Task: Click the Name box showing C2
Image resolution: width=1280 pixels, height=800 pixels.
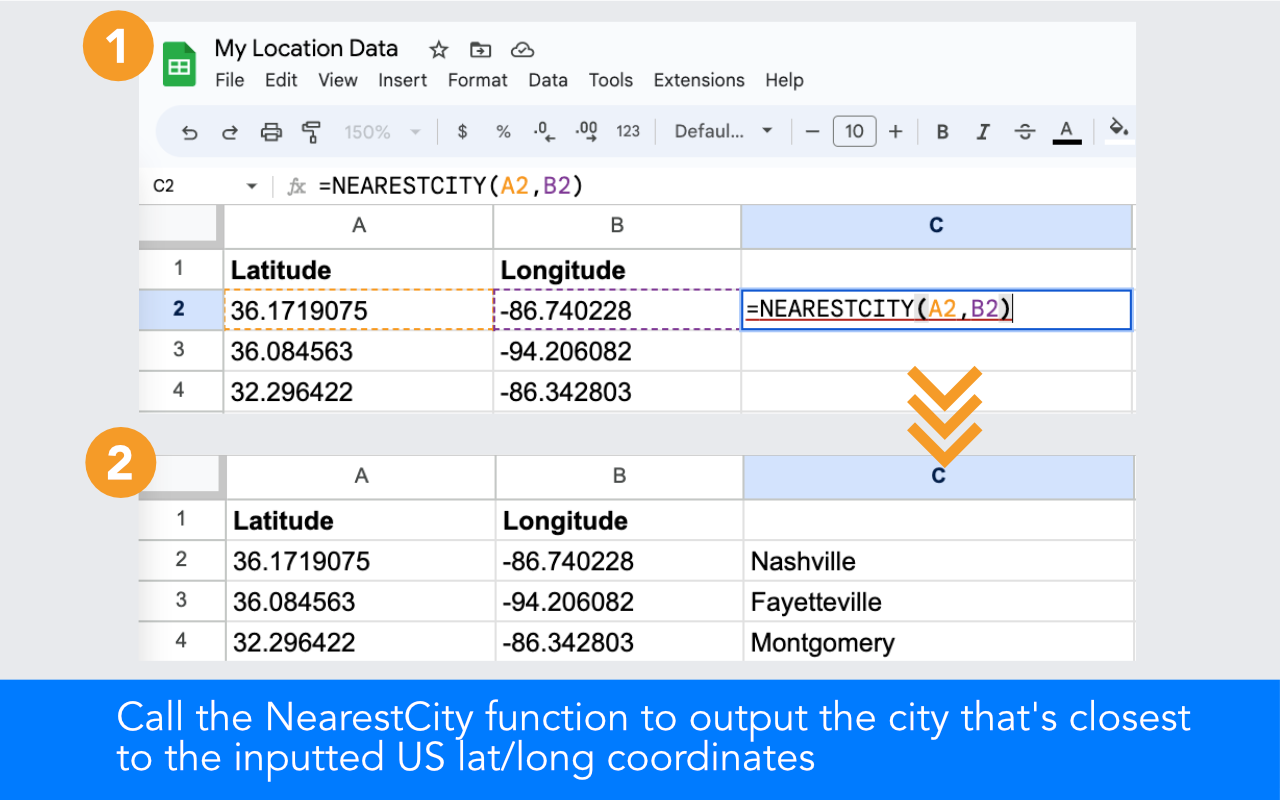Action: pos(164,186)
